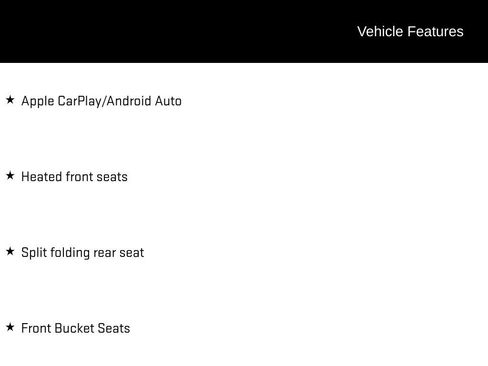Tap the star icon beside Split folding rear seat
488x366 pixels.
pyautogui.click(x=10, y=251)
